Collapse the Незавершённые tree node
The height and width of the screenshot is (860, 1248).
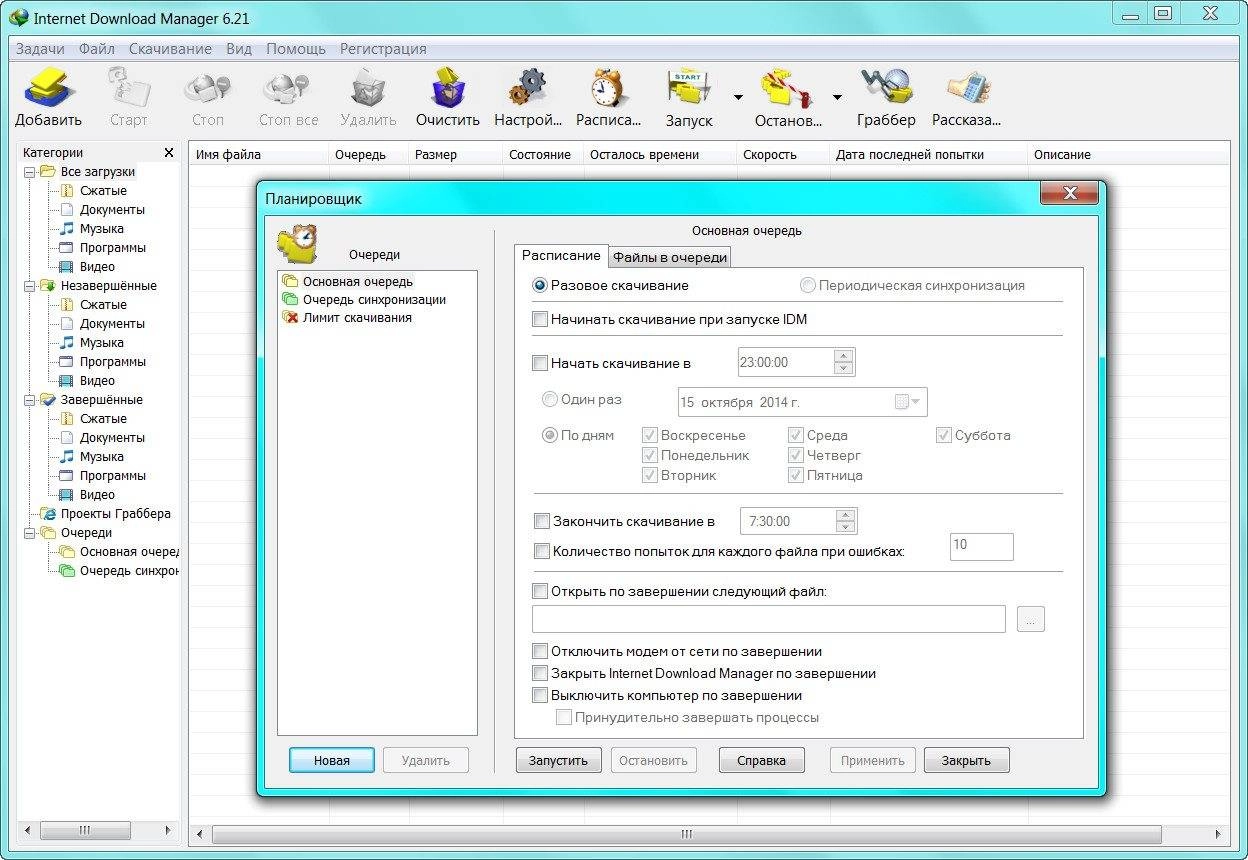click(x=30, y=286)
